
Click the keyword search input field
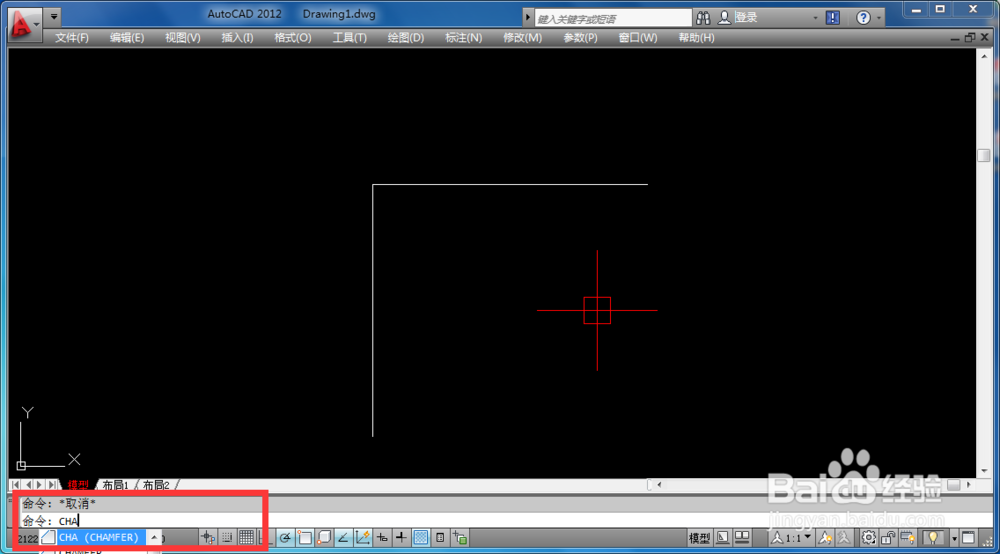(612, 18)
